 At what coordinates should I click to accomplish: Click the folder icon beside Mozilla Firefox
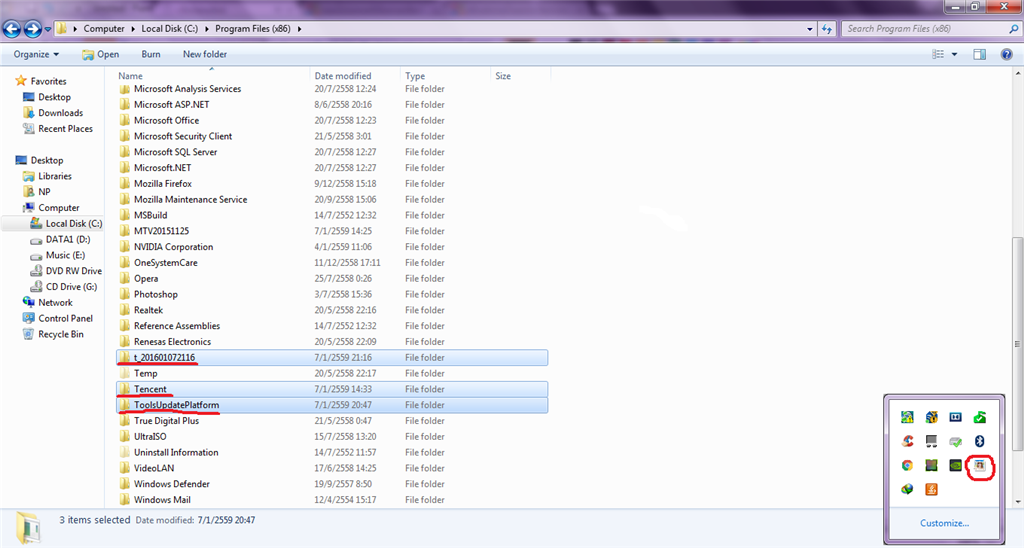(125, 184)
